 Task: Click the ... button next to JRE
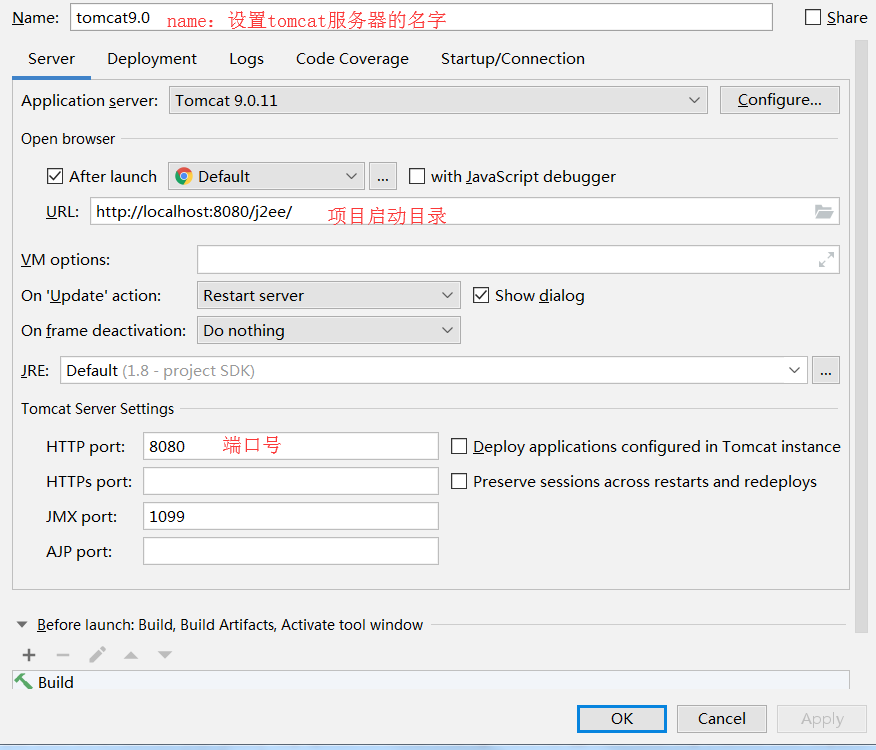pos(826,371)
